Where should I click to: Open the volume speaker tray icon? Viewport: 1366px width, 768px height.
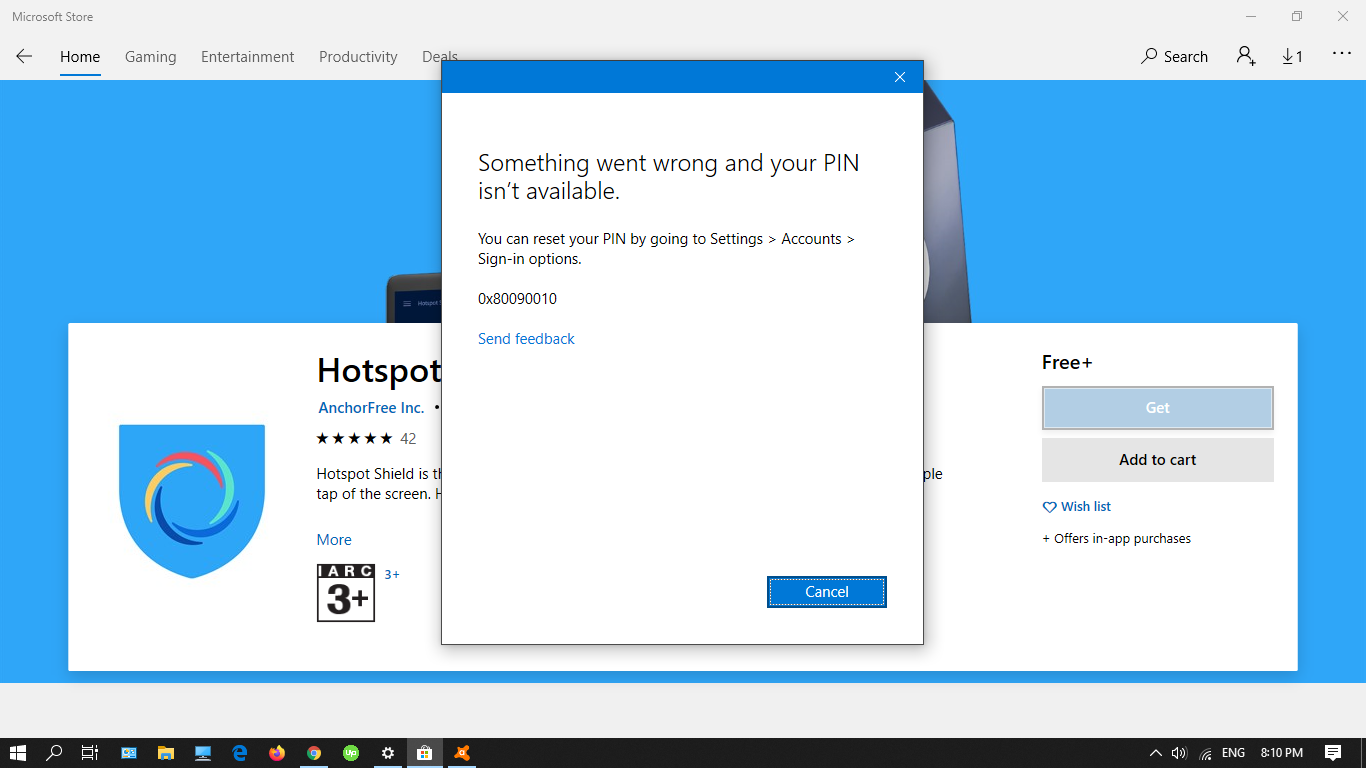(1179, 753)
